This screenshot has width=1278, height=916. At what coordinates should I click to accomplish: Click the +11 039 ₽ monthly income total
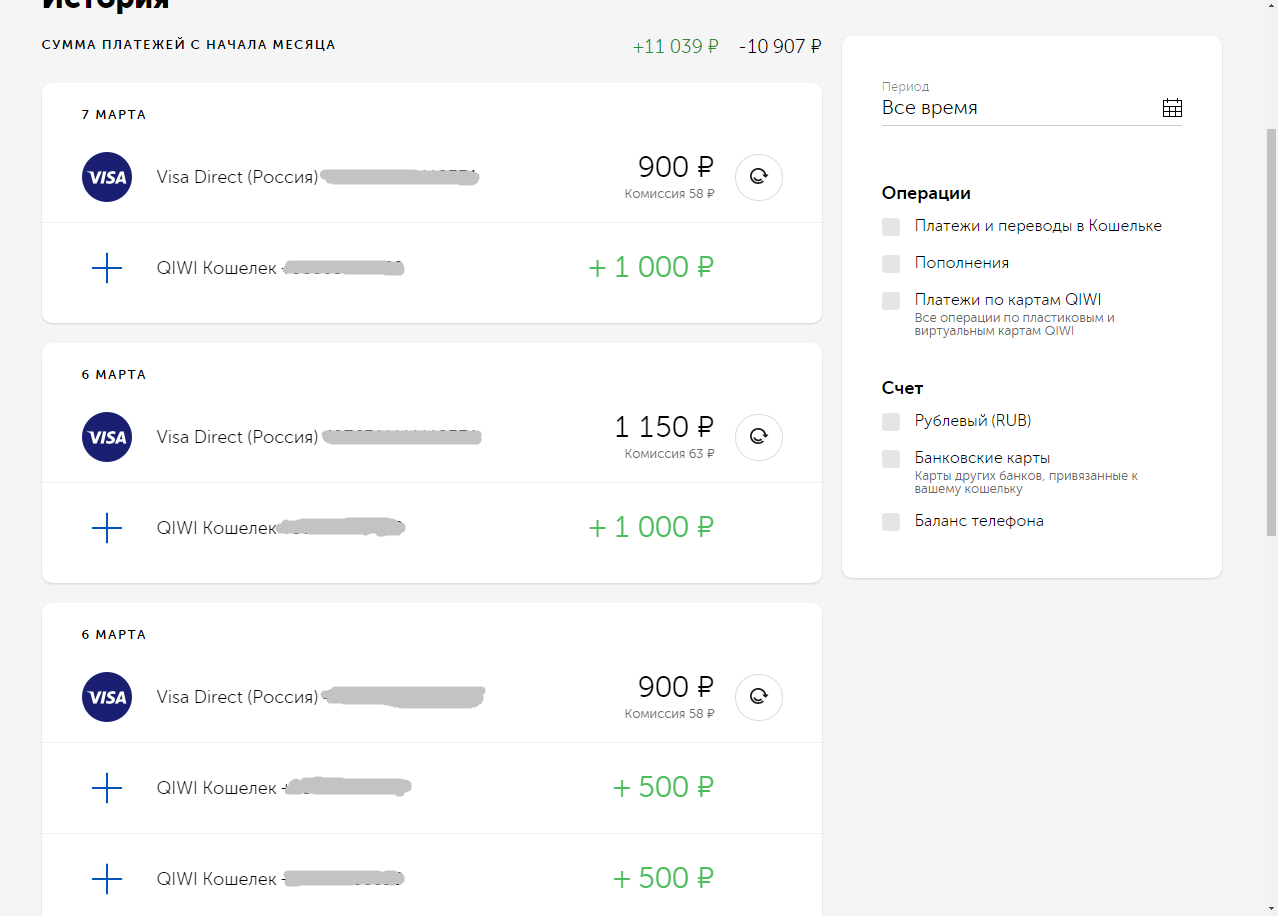676,46
